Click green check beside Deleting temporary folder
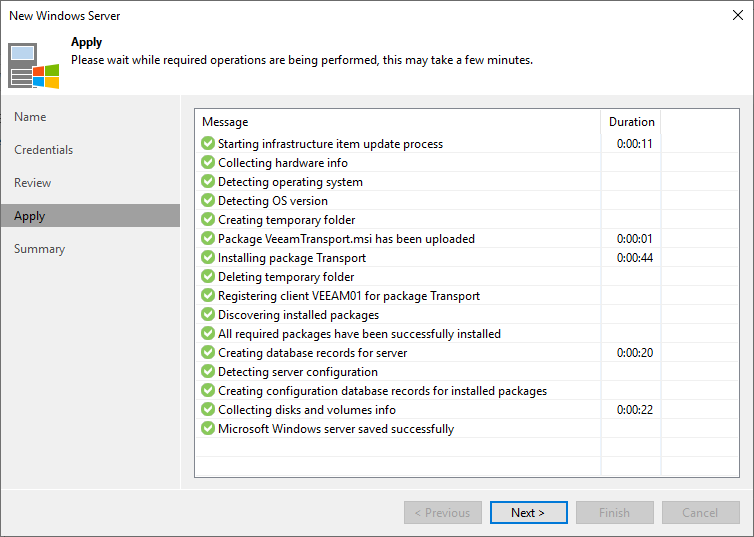 coord(208,276)
